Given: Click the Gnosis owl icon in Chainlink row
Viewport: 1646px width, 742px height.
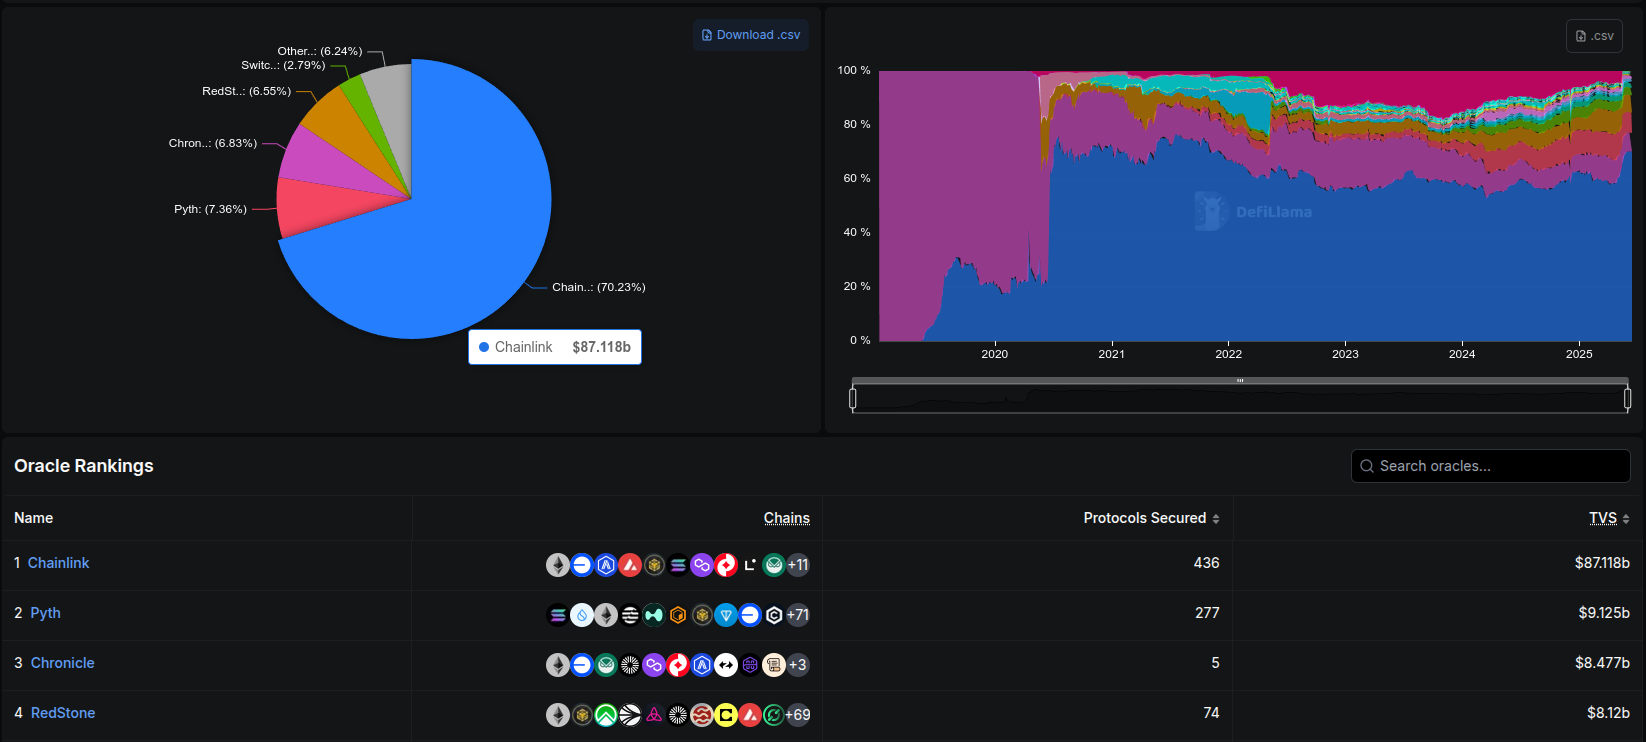Looking at the screenshot, I should click(774, 565).
